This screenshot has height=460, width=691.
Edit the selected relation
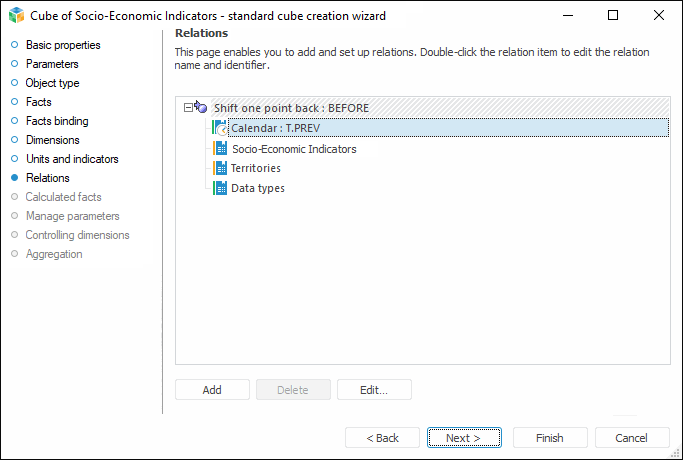374,390
